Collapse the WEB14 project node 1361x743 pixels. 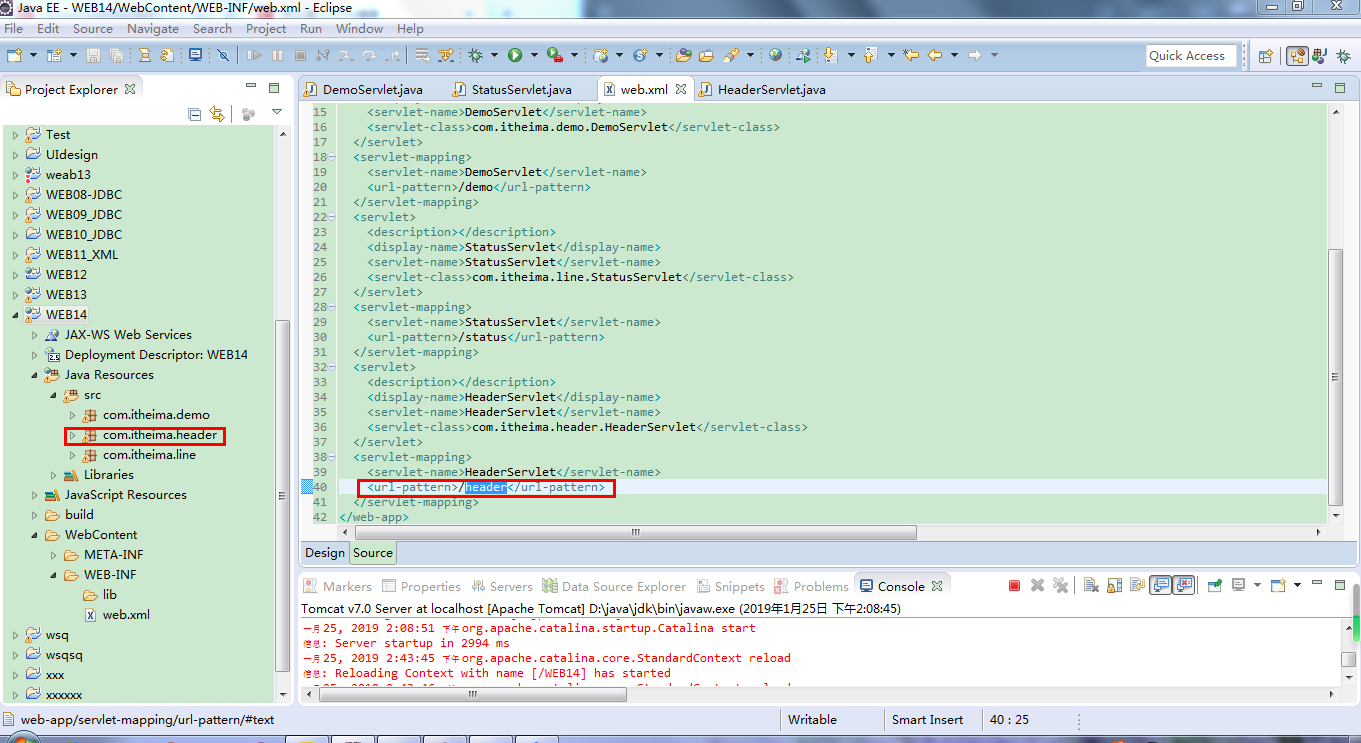click(15, 315)
